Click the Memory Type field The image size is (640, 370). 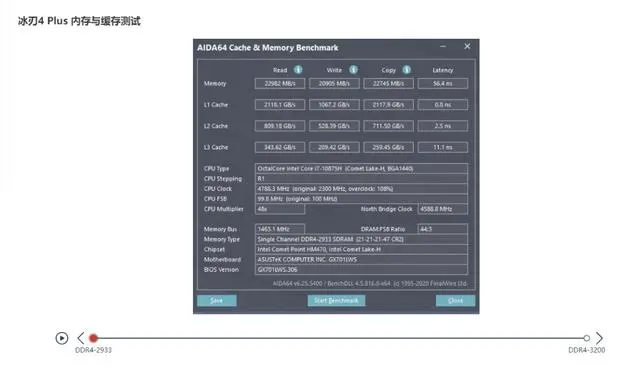coord(361,239)
